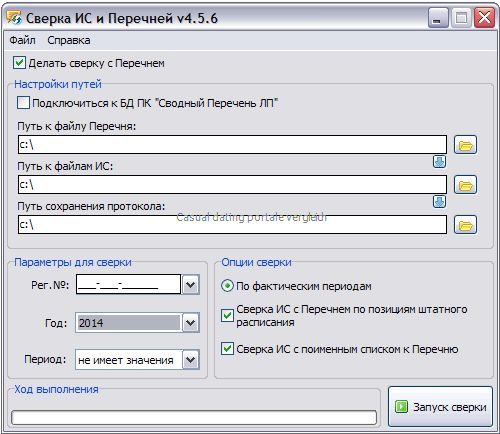This screenshot has height=434, width=500.
Task: Click green play icon on Запуск сверки
Action: click(x=401, y=407)
